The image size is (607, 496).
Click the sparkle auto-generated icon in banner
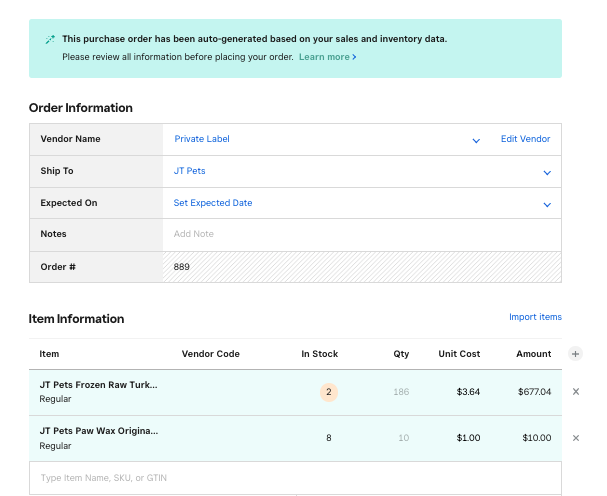click(49, 40)
